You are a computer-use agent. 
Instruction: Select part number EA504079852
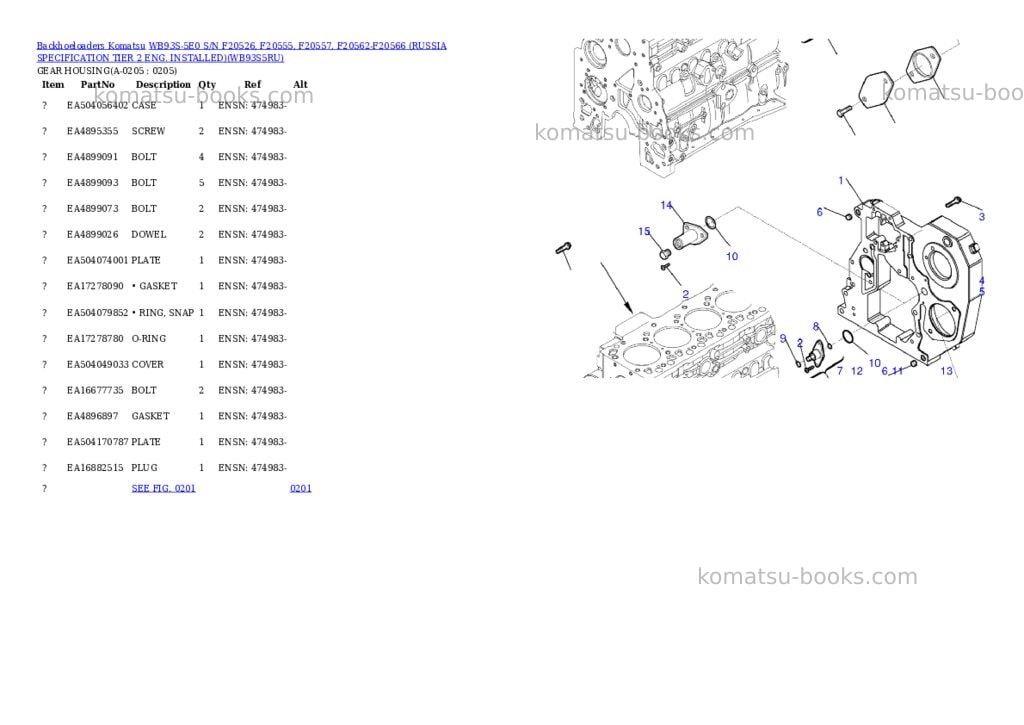97,313
